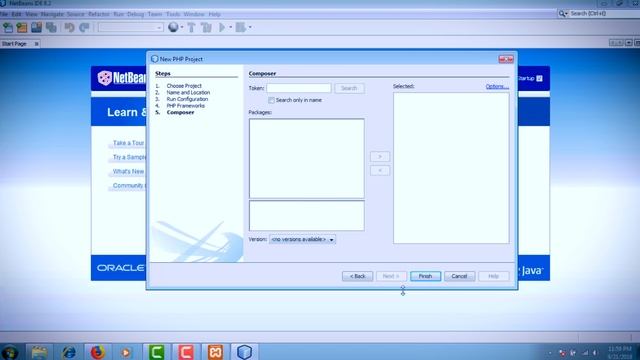Click the IDE Search field
Screen dimensions: 640x360
[x=604, y=13]
